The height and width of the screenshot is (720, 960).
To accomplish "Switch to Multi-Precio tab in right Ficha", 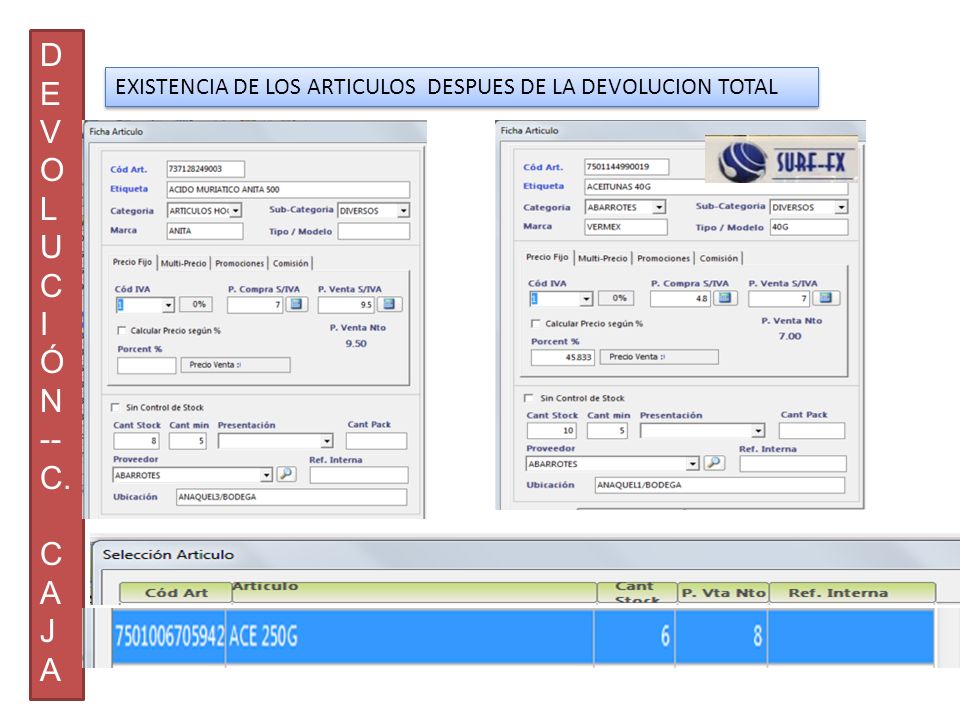I will pos(603,258).
